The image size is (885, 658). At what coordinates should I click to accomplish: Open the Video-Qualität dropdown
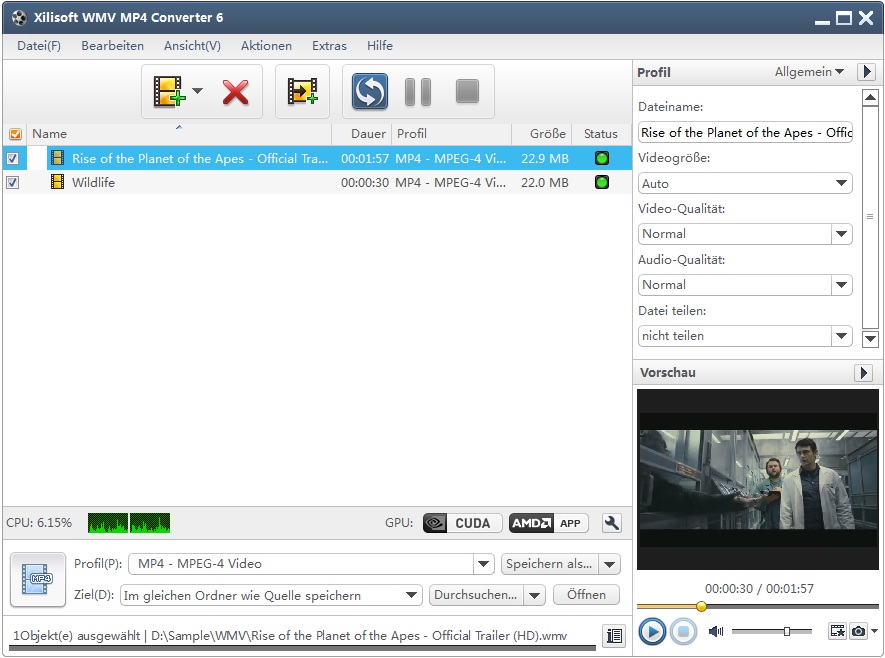841,234
